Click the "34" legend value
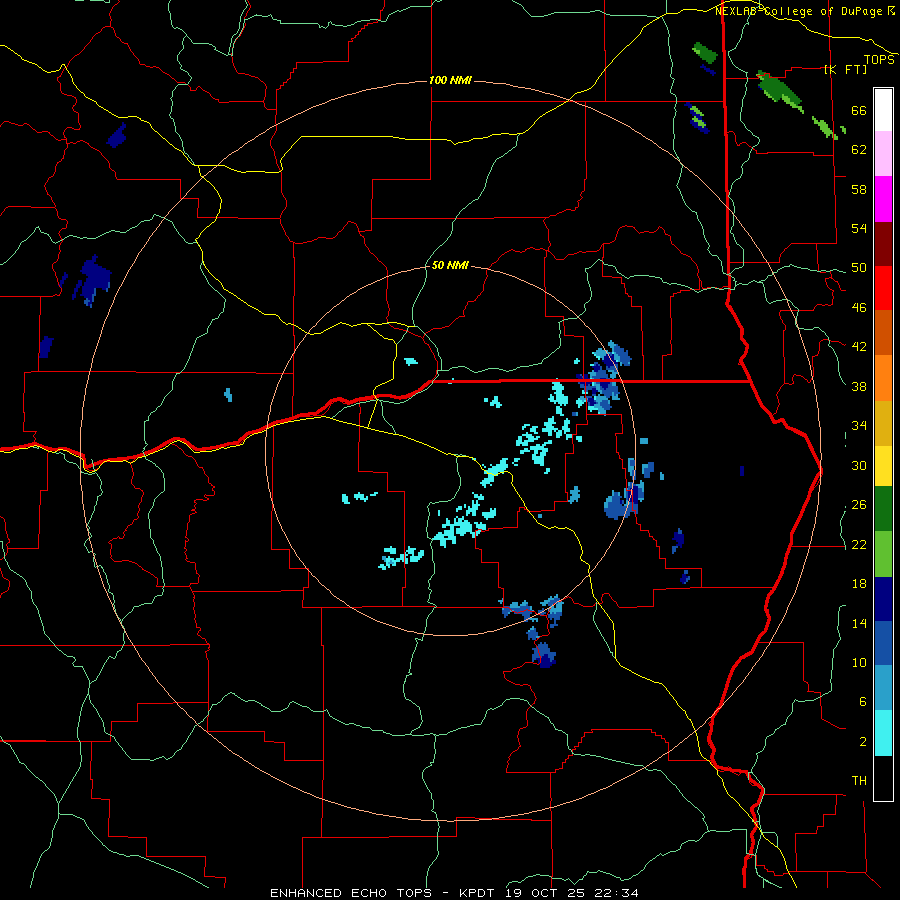 (x=859, y=426)
